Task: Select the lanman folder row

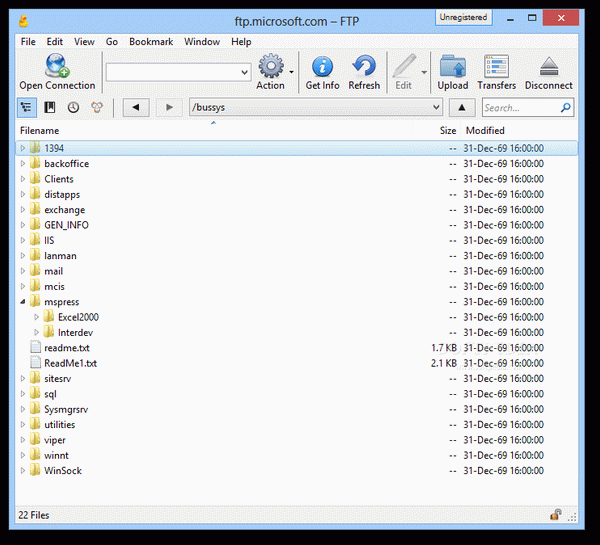Action: coord(297,255)
